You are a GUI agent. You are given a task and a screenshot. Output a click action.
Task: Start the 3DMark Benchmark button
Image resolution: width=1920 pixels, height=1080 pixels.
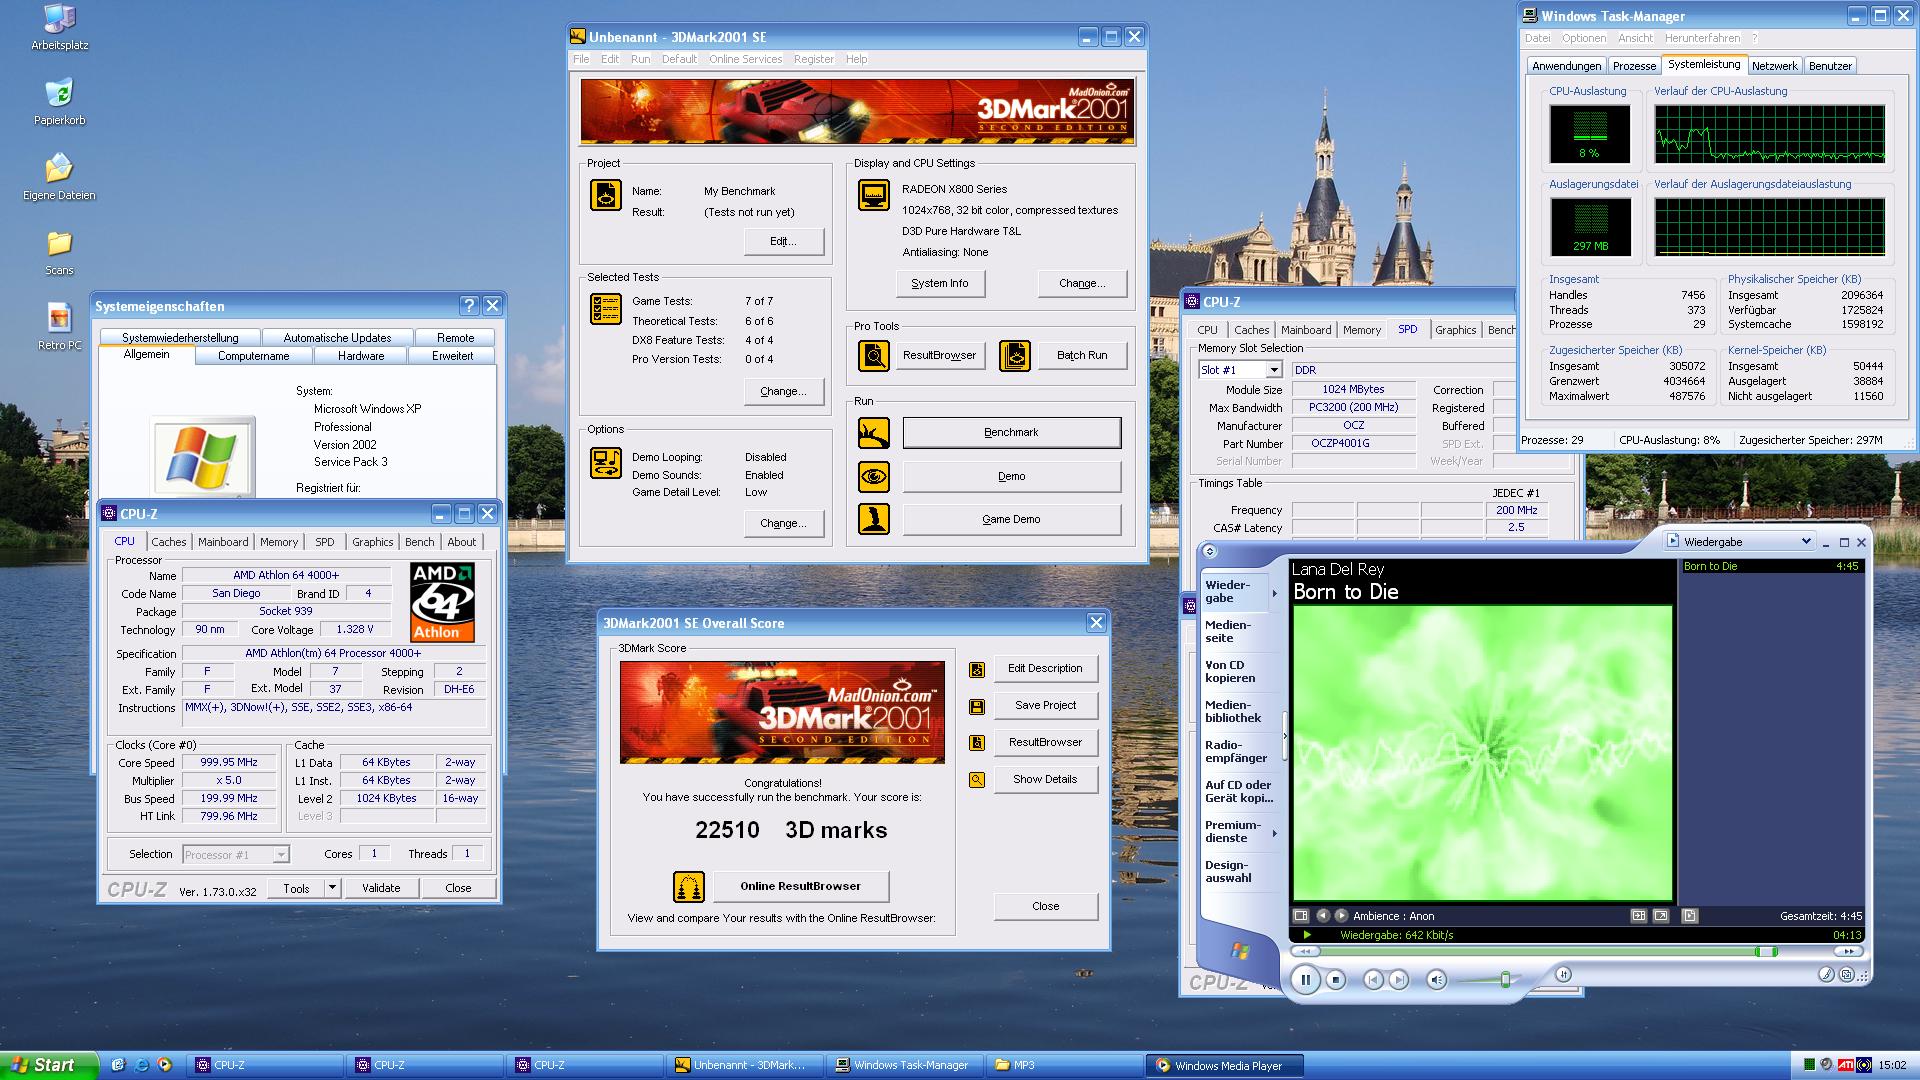tap(1011, 432)
